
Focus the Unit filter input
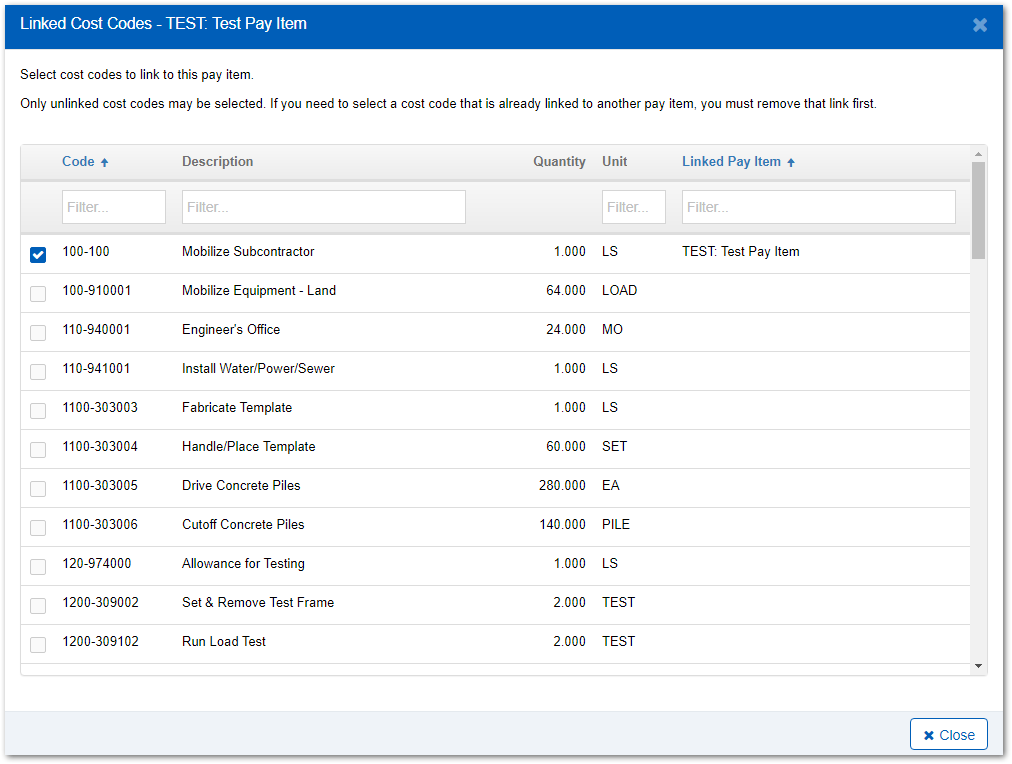pos(633,207)
